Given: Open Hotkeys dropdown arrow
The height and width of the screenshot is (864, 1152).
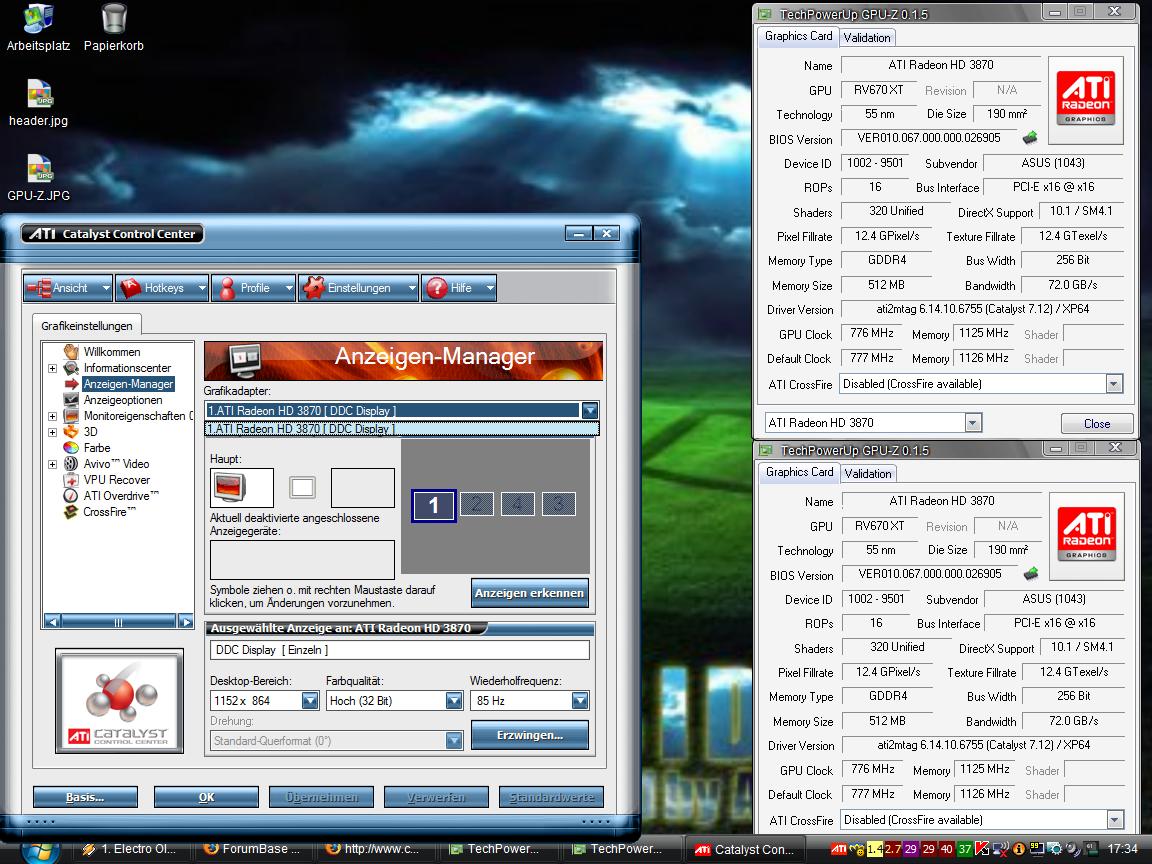Looking at the screenshot, I should coord(201,288).
